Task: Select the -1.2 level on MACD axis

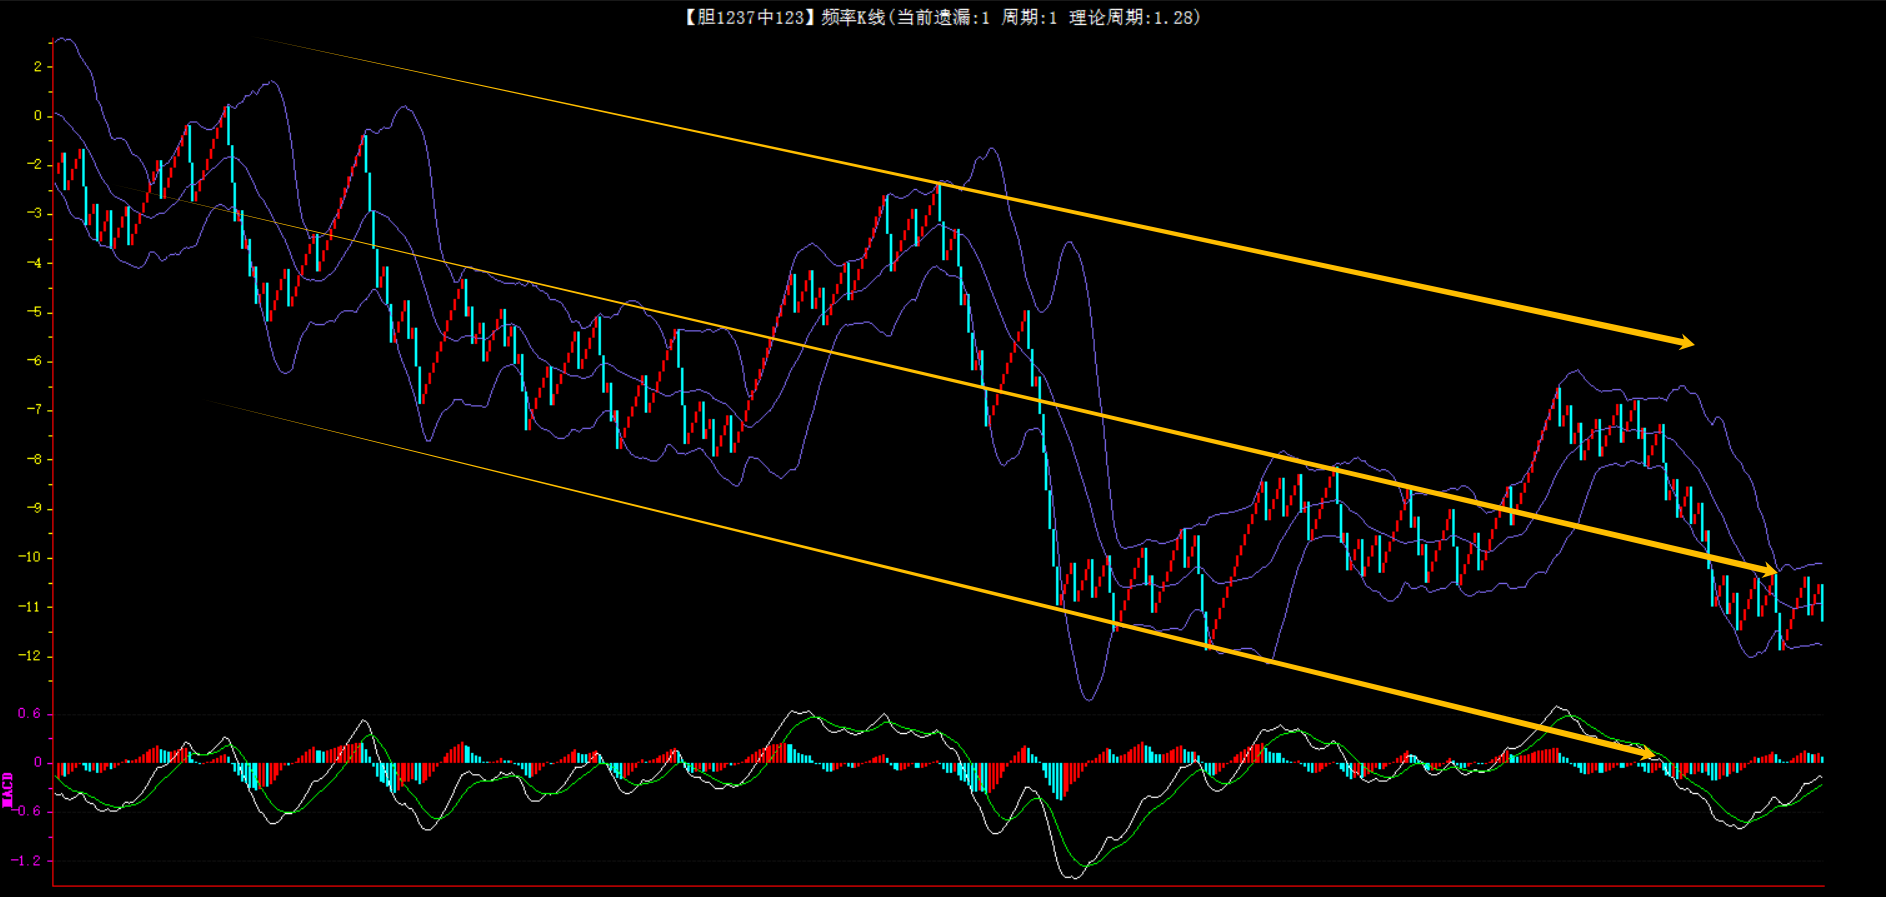Action: [26, 860]
